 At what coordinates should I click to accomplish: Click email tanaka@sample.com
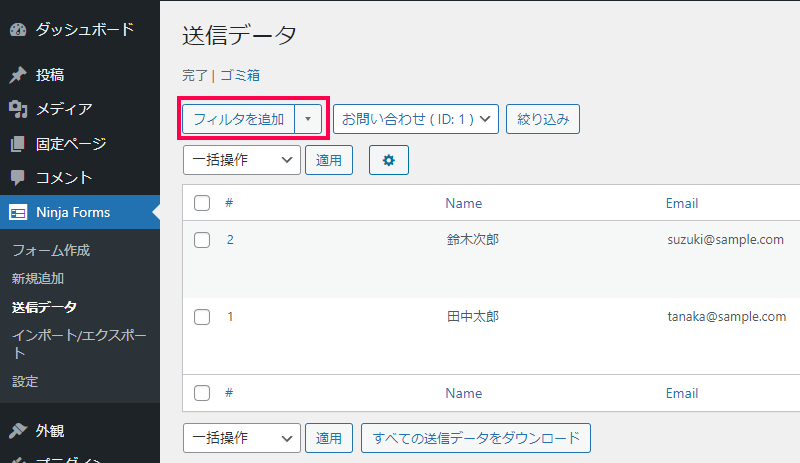point(727,316)
